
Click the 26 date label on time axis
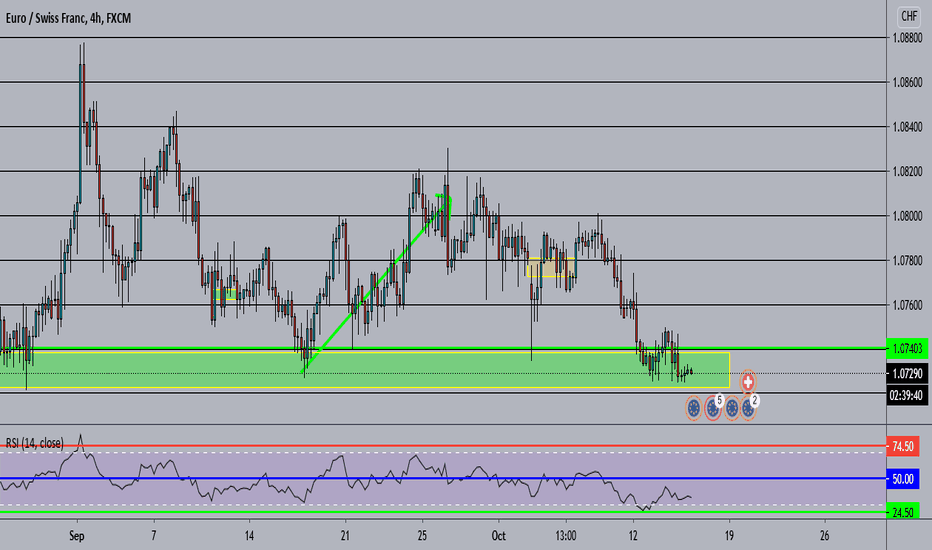point(824,536)
